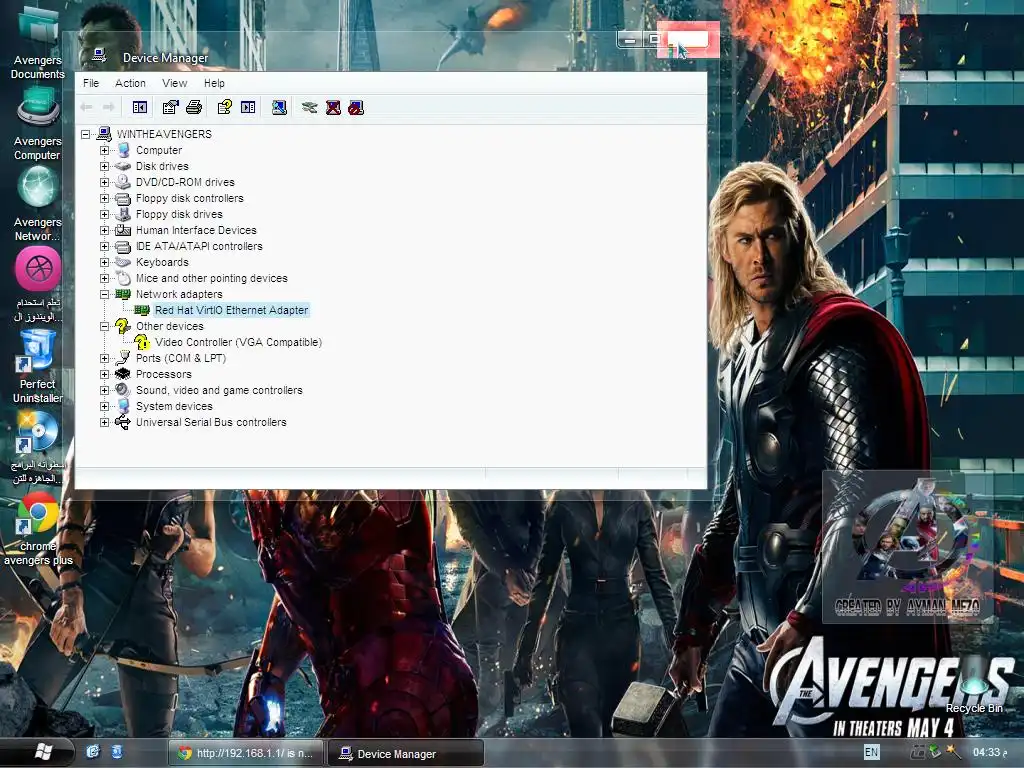Screen dimensions: 1024x768
Task: Collapse the WINTHEAVENGERS root node
Action: click(x=86, y=135)
